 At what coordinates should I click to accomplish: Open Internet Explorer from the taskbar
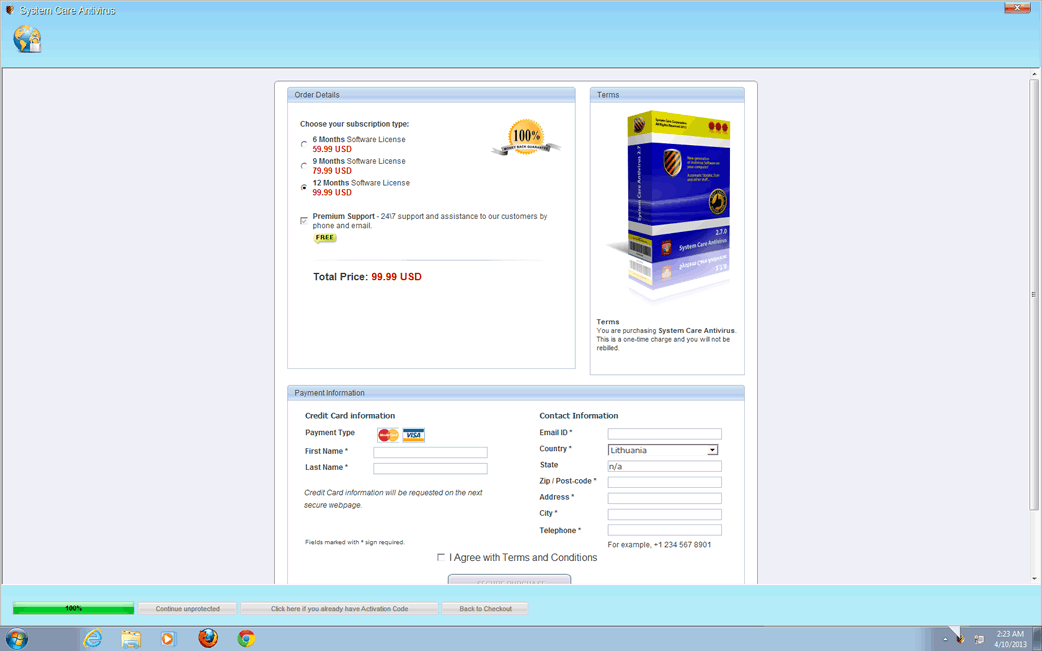[x=93, y=638]
